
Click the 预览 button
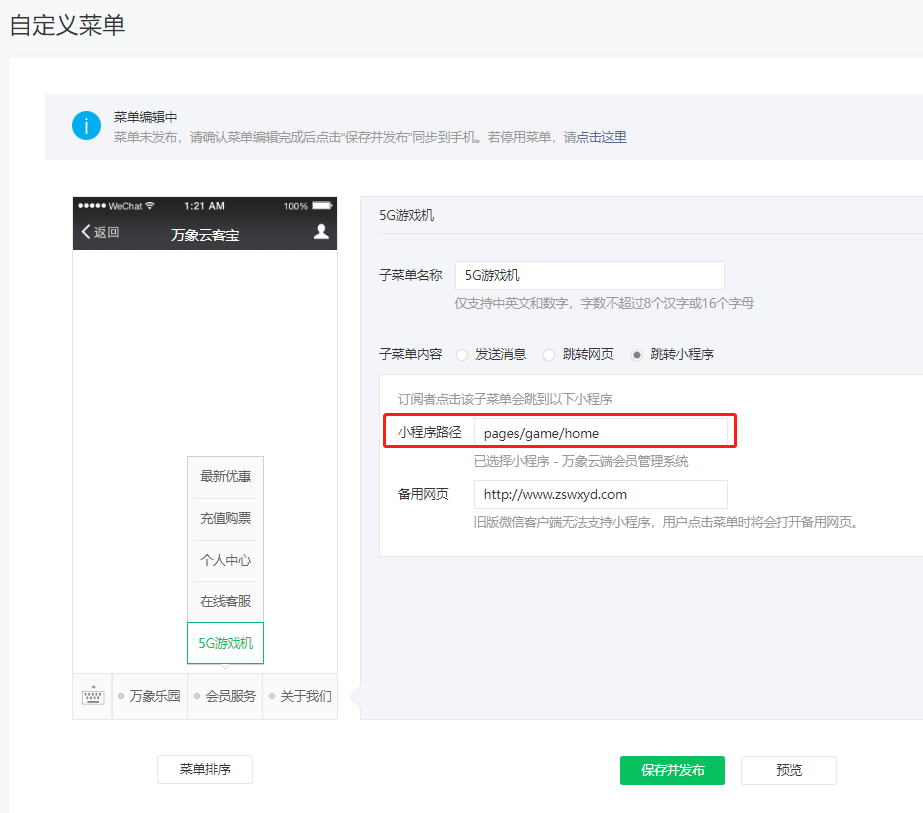point(789,770)
